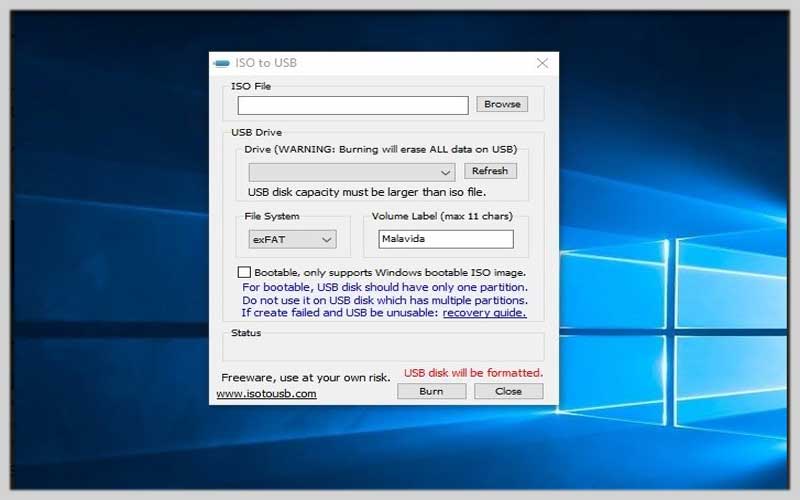Viewport: 800px width, 500px height.
Task: Click the Close button at bottom
Action: tap(509, 391)
